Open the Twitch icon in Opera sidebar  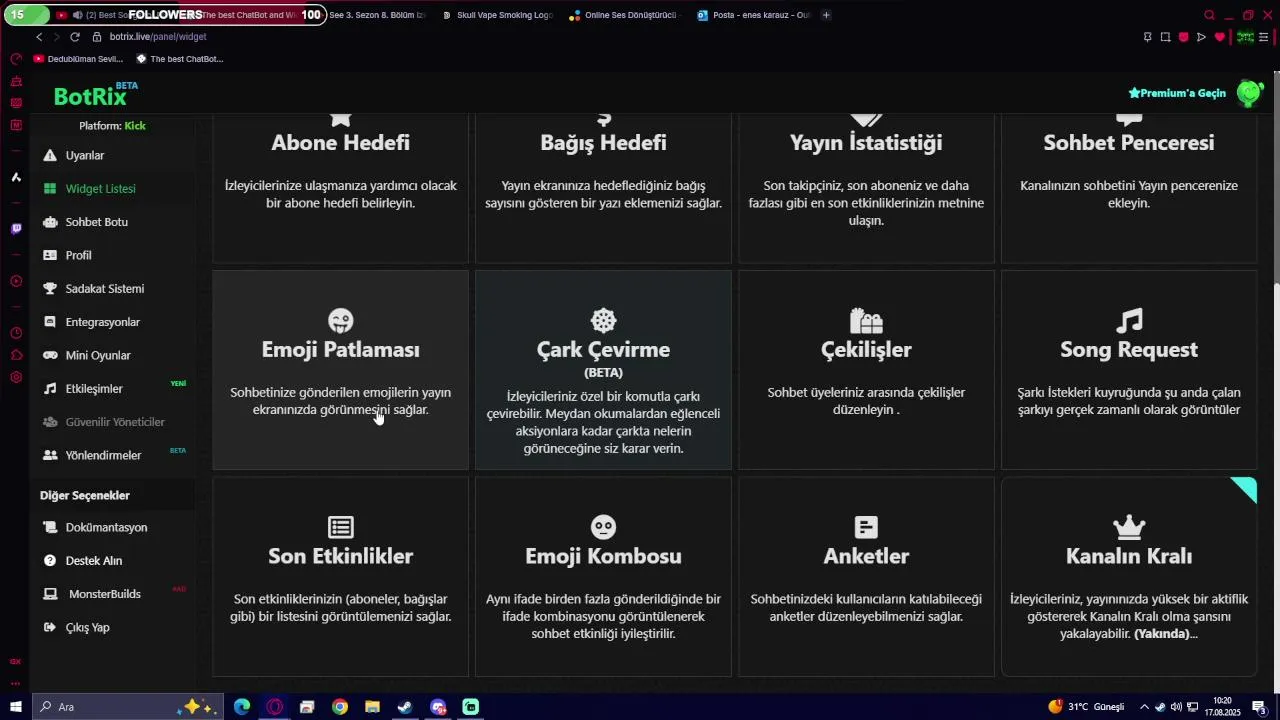coord(16,229)
